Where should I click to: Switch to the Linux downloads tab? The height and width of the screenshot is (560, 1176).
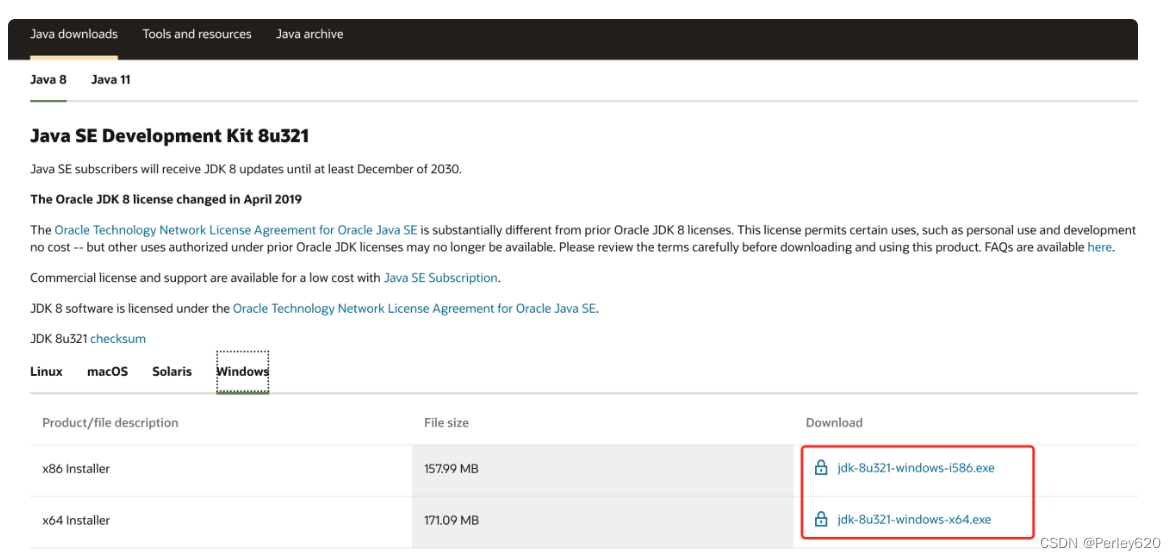46,372
